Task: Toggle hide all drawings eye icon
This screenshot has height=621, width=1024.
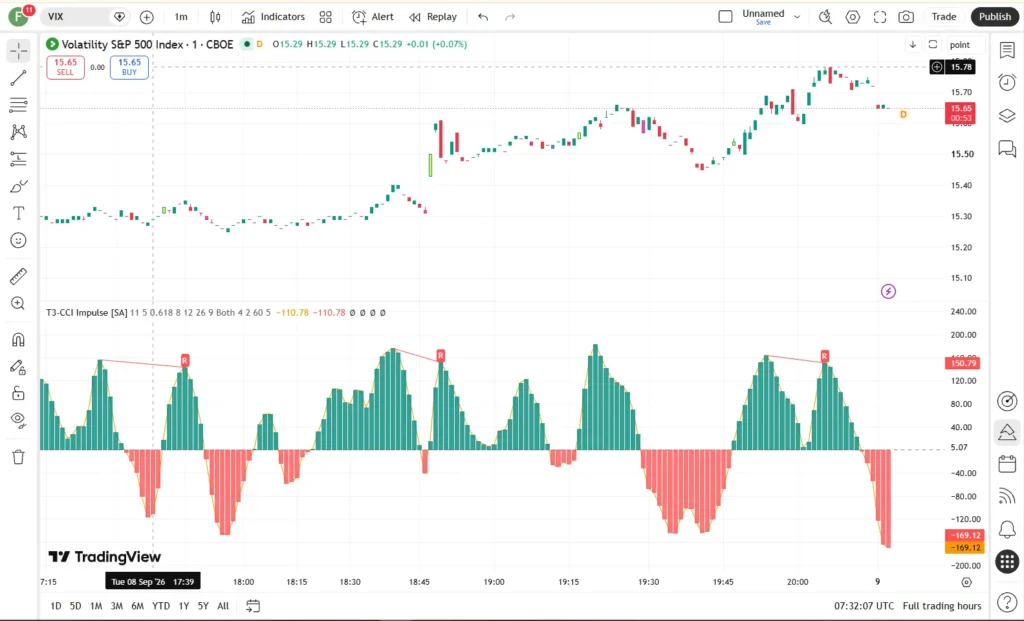Action: pos(18,419)
